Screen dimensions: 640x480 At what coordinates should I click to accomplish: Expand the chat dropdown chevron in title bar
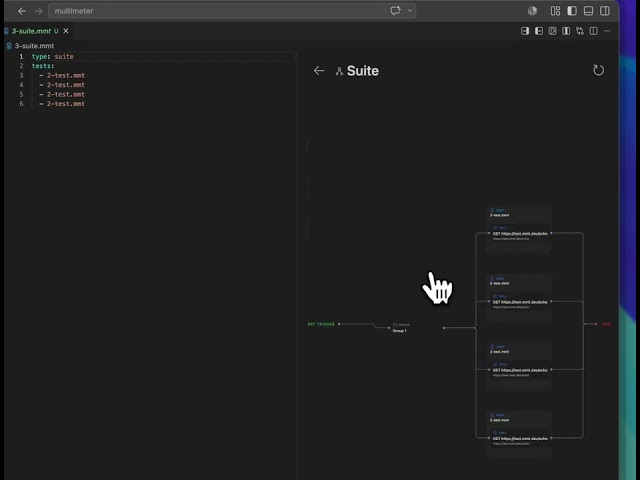pos(410,11)
